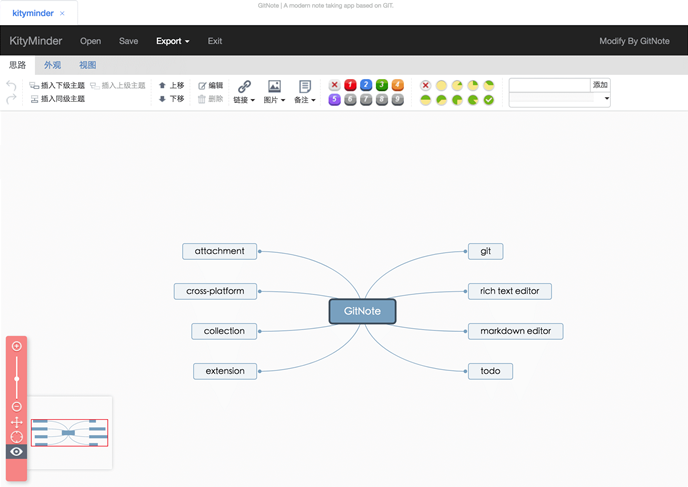Click Open in the top bar
688x487 pixels.
(90, 41)
